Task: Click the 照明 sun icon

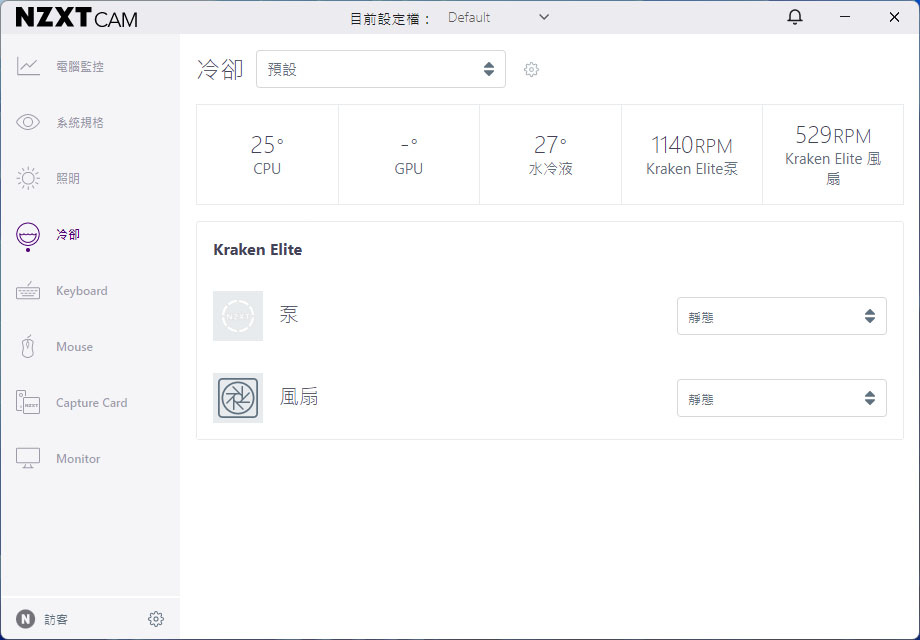Action: pyautogui.click(x=28, y=178)
